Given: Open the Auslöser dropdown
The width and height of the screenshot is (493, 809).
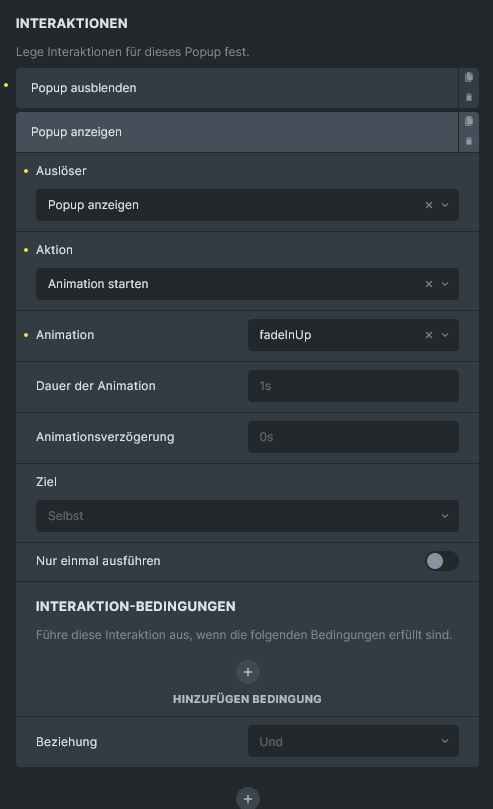Looking at the screenshot, I should pos(247,205).
